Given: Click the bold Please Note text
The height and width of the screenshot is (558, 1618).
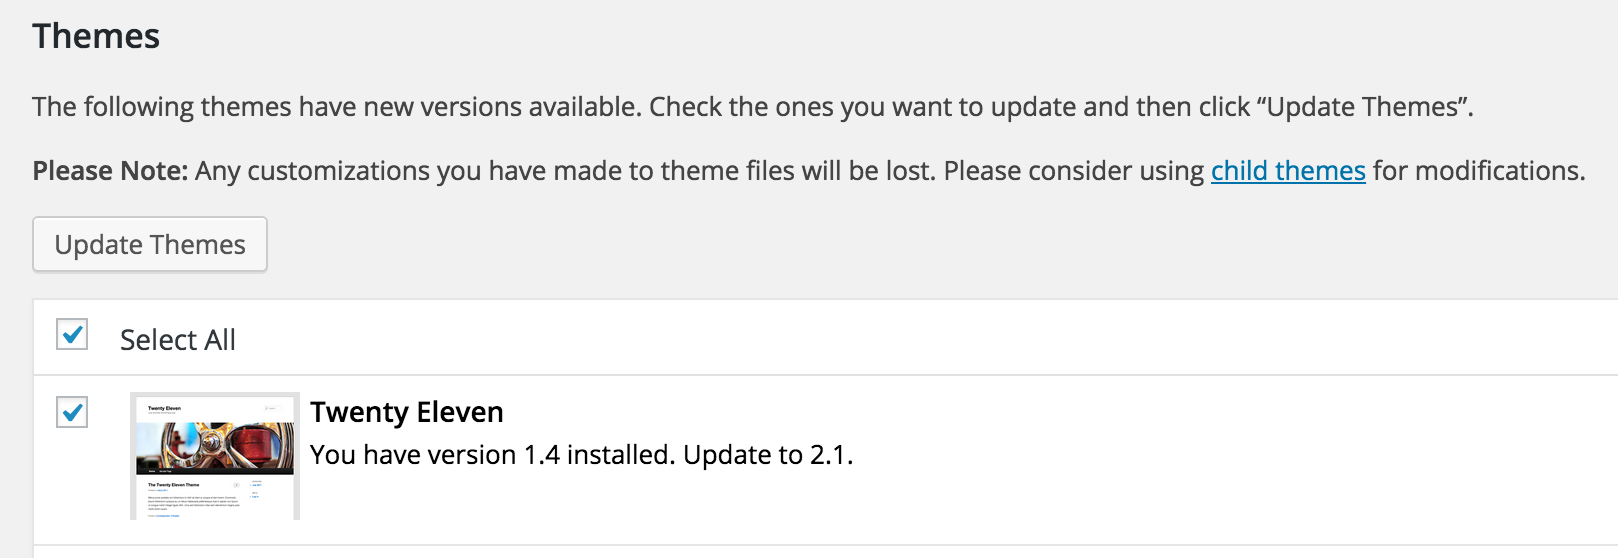Looking at the screenshot, I should (x=110, y=171).
